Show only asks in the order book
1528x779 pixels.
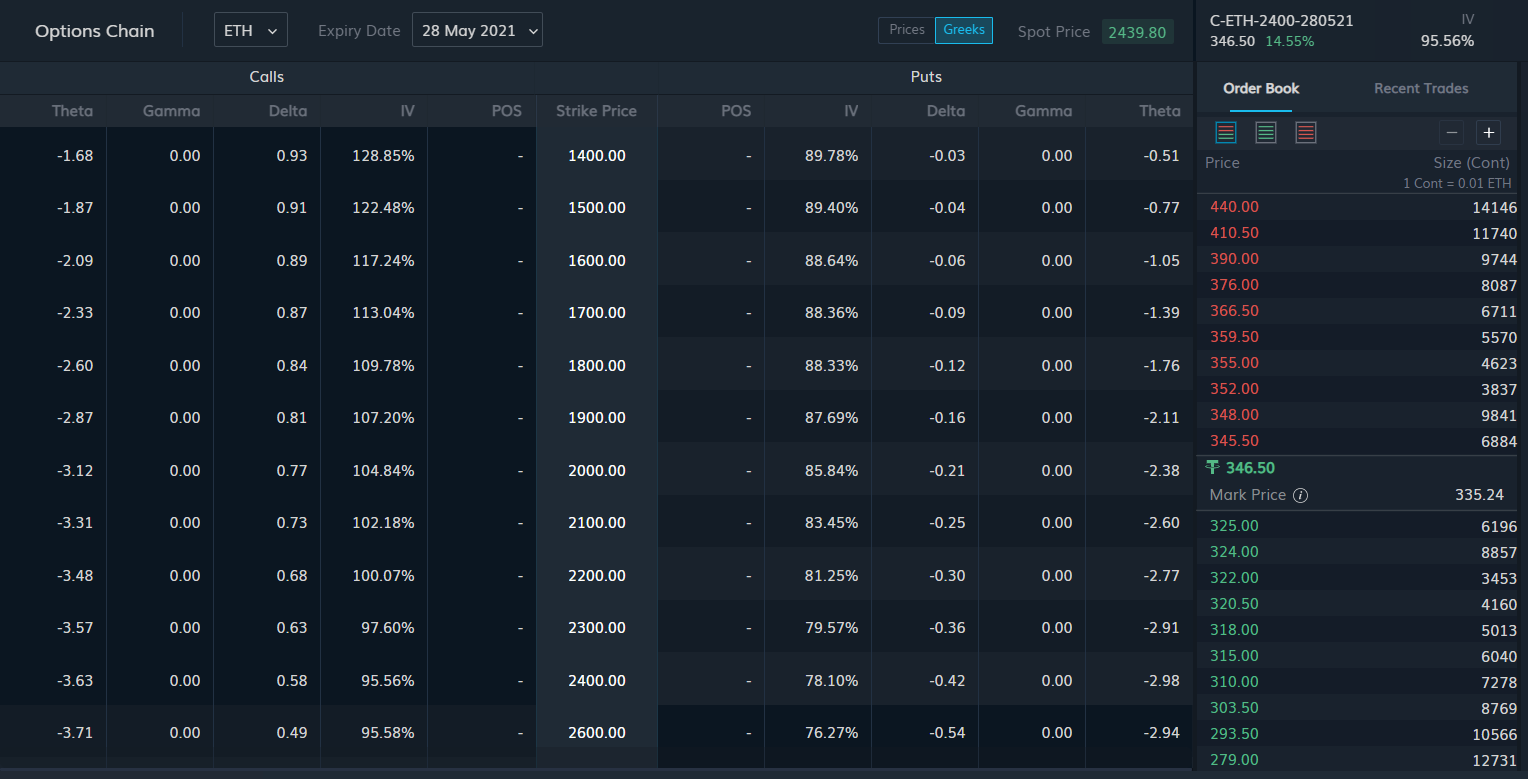pos(1306,131)
